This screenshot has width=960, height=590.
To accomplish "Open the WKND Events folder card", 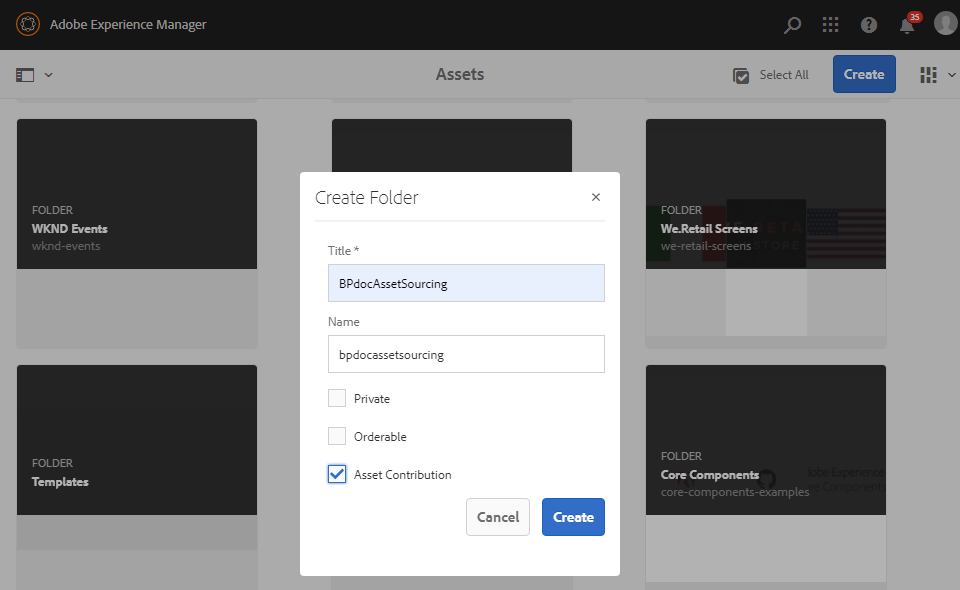I will point(137,233).
